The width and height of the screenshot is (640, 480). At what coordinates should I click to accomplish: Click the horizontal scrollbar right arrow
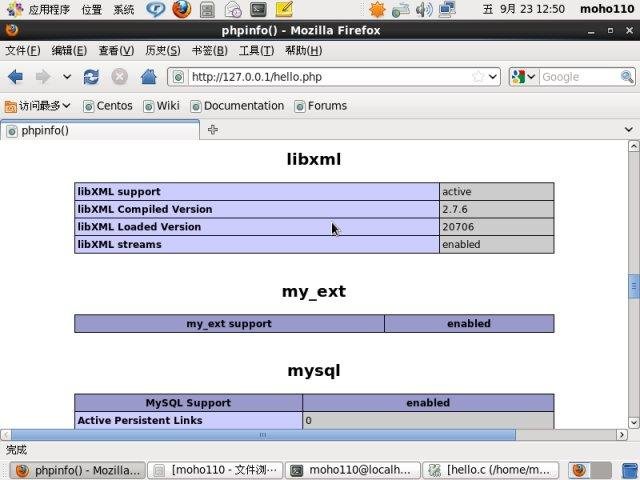tap(622, 435)
